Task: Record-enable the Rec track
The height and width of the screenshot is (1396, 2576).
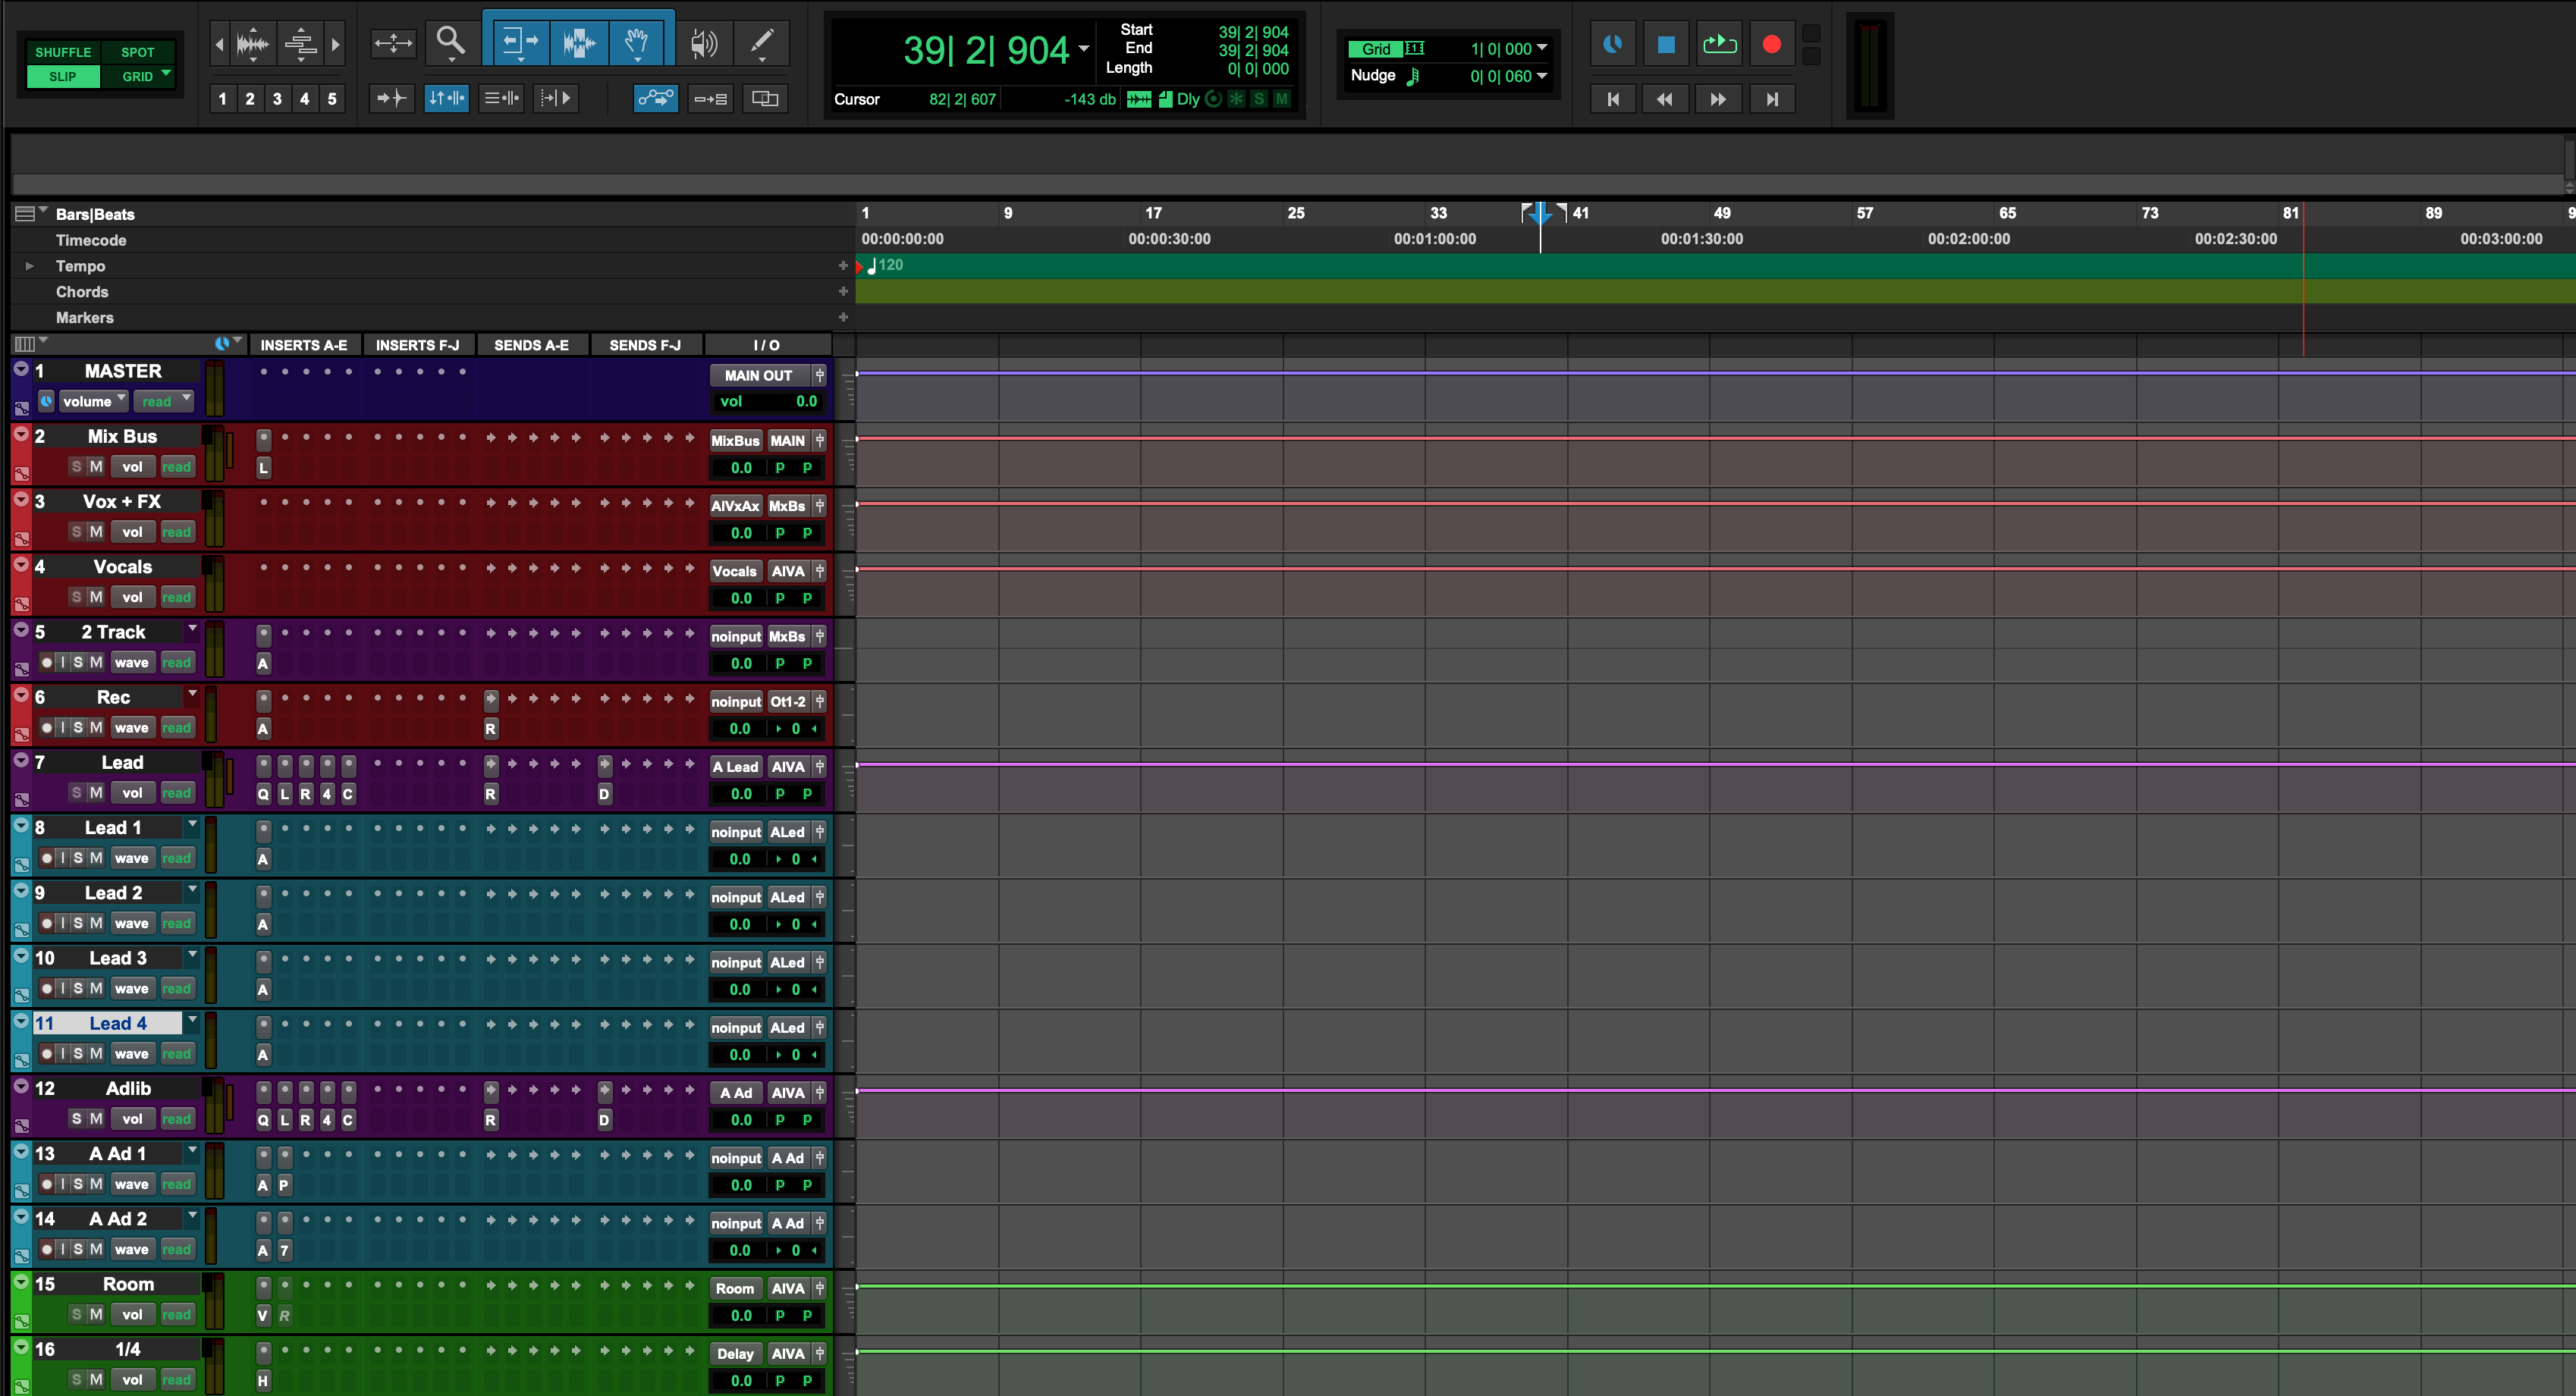Action: 47,728
